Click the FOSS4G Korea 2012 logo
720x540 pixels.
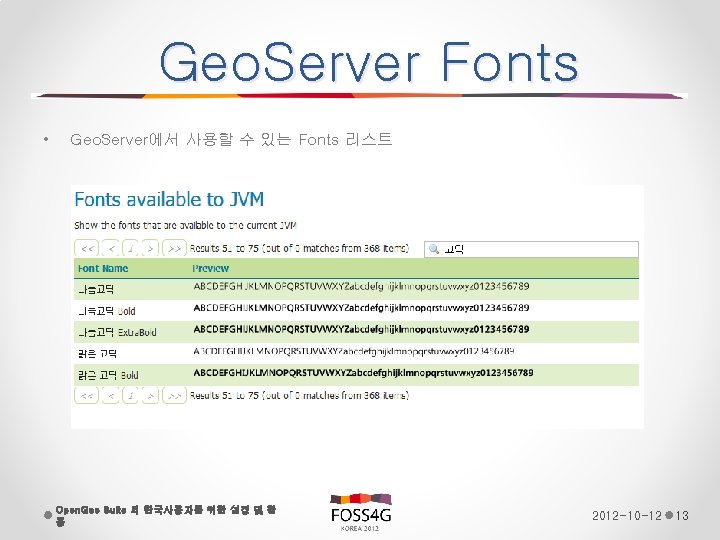point(360,512)
